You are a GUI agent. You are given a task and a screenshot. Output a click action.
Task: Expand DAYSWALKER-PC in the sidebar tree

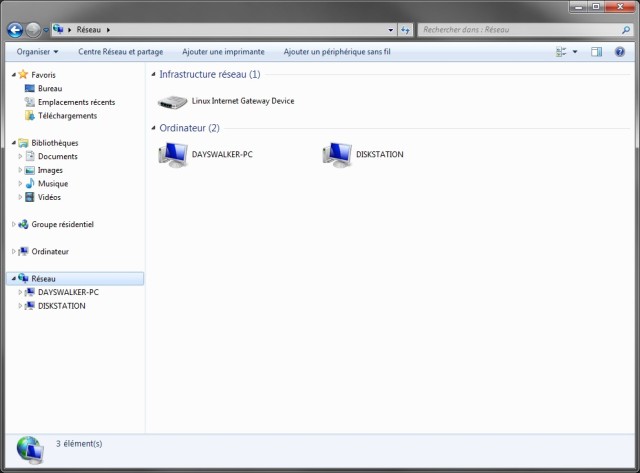click(x=20, y=292)
